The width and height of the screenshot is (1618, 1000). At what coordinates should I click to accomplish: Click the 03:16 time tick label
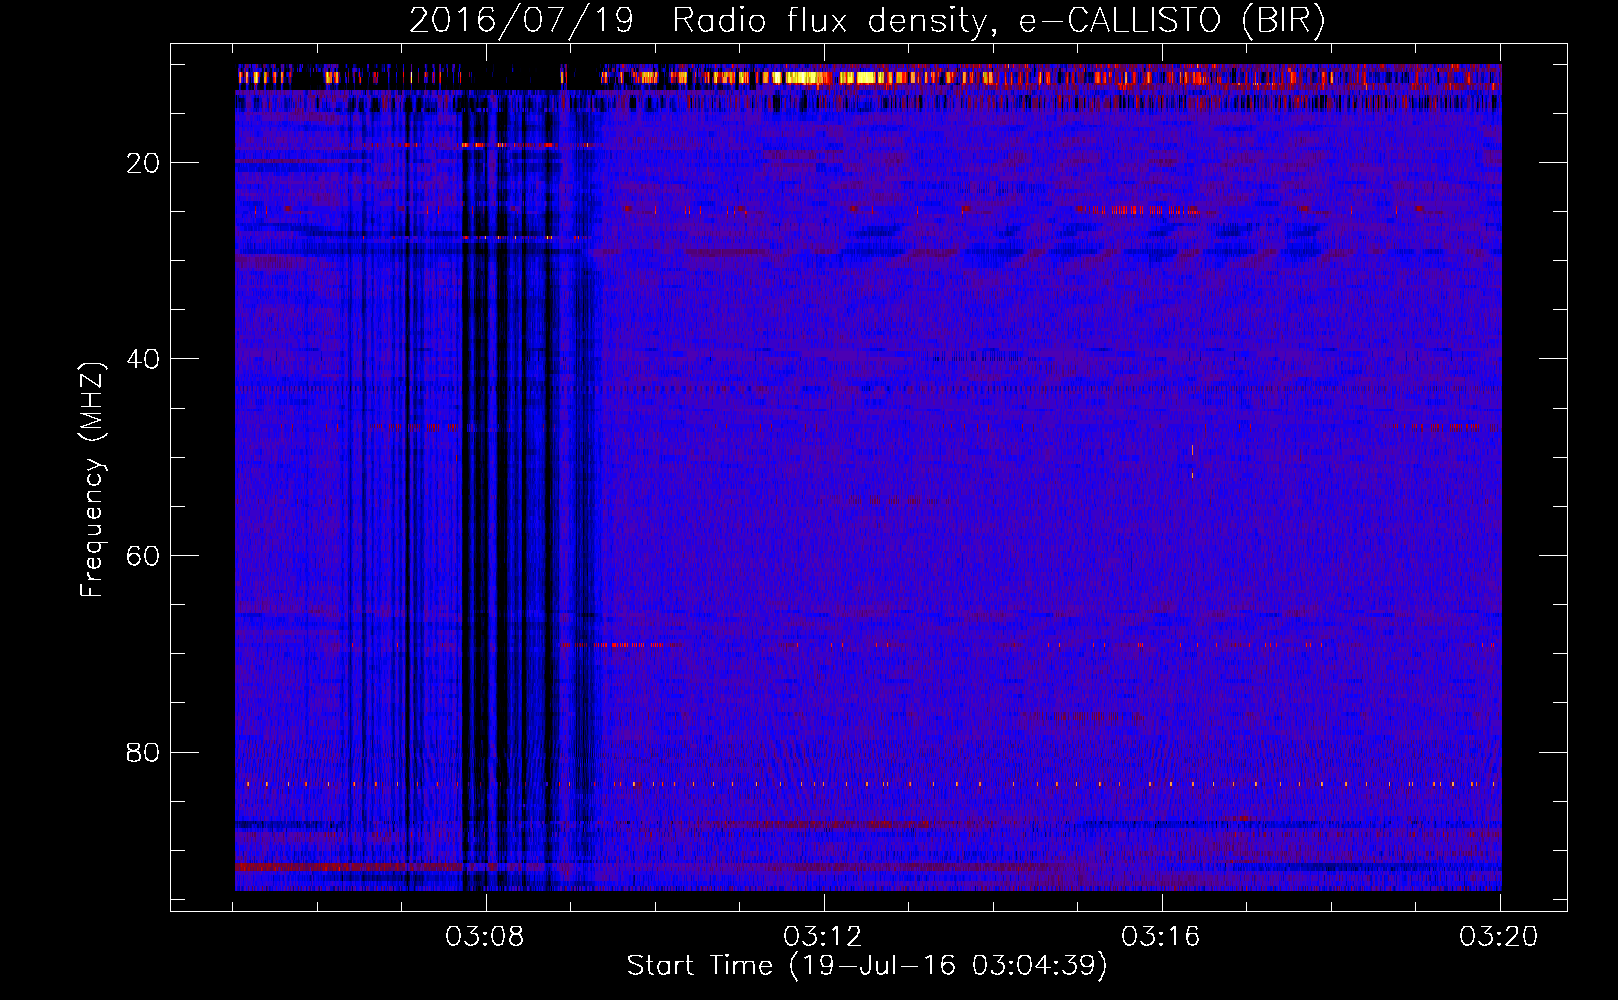1161,937
